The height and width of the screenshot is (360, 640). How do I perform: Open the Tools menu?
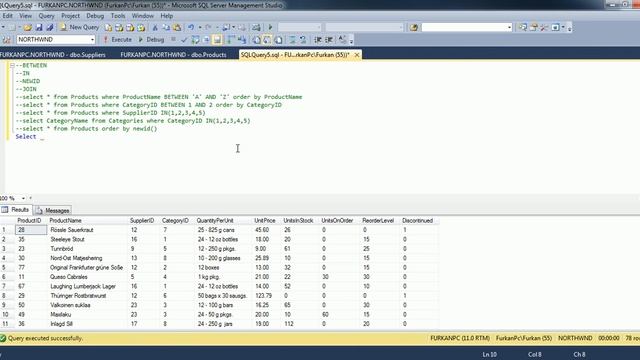click(118, 16)
